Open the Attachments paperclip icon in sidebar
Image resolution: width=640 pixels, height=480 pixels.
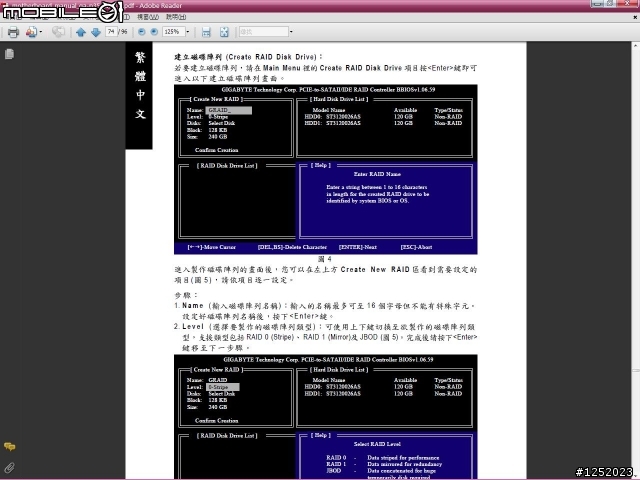point(9,467)
